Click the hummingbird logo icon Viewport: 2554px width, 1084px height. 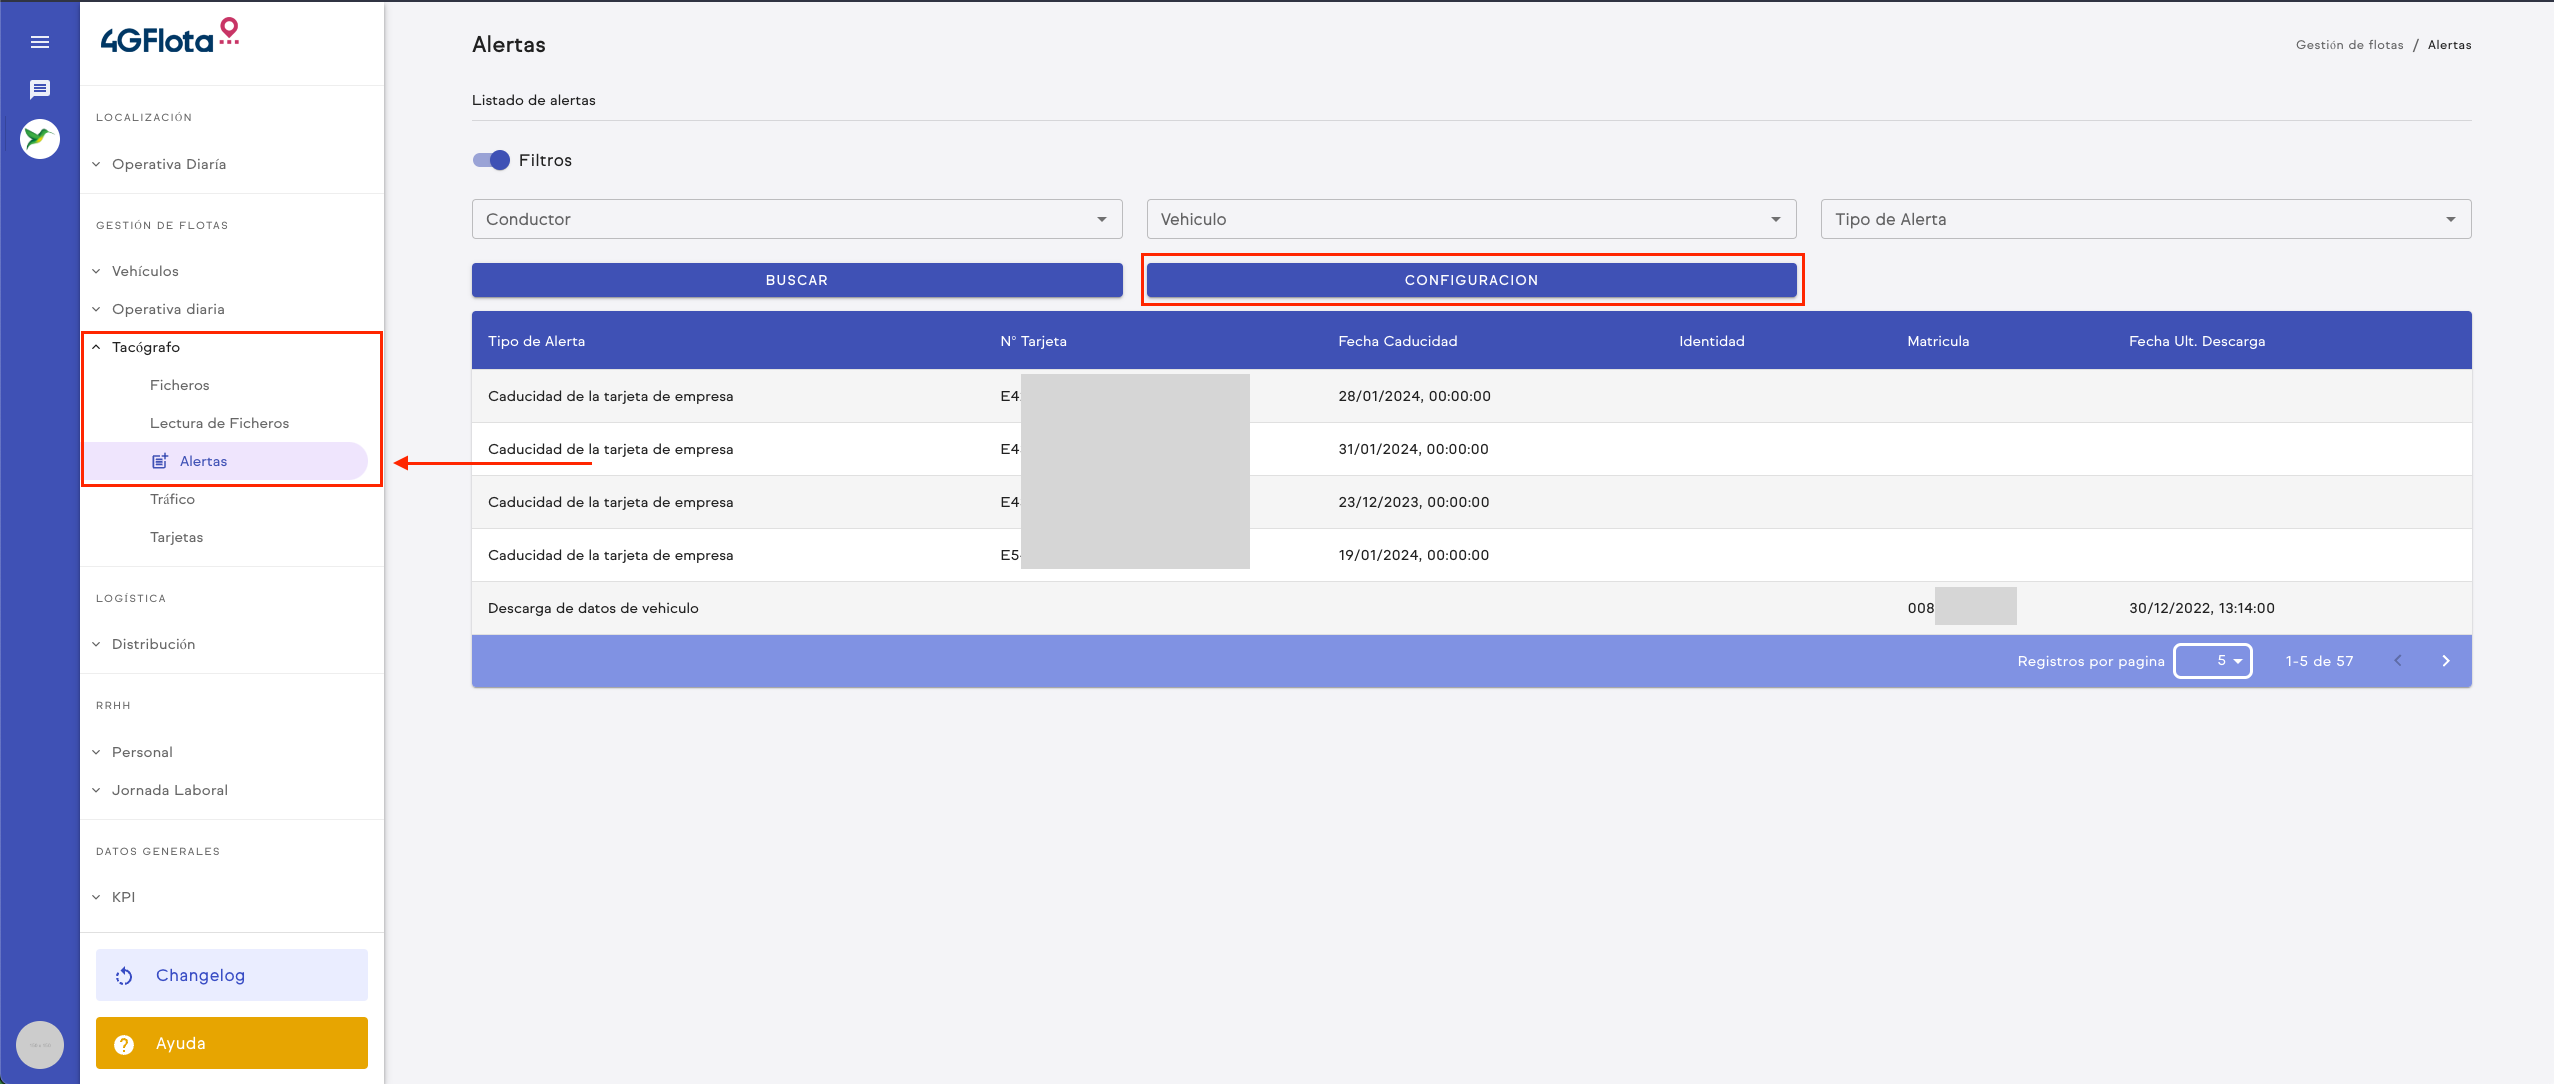pyautogui.click(x=40, y=139)
